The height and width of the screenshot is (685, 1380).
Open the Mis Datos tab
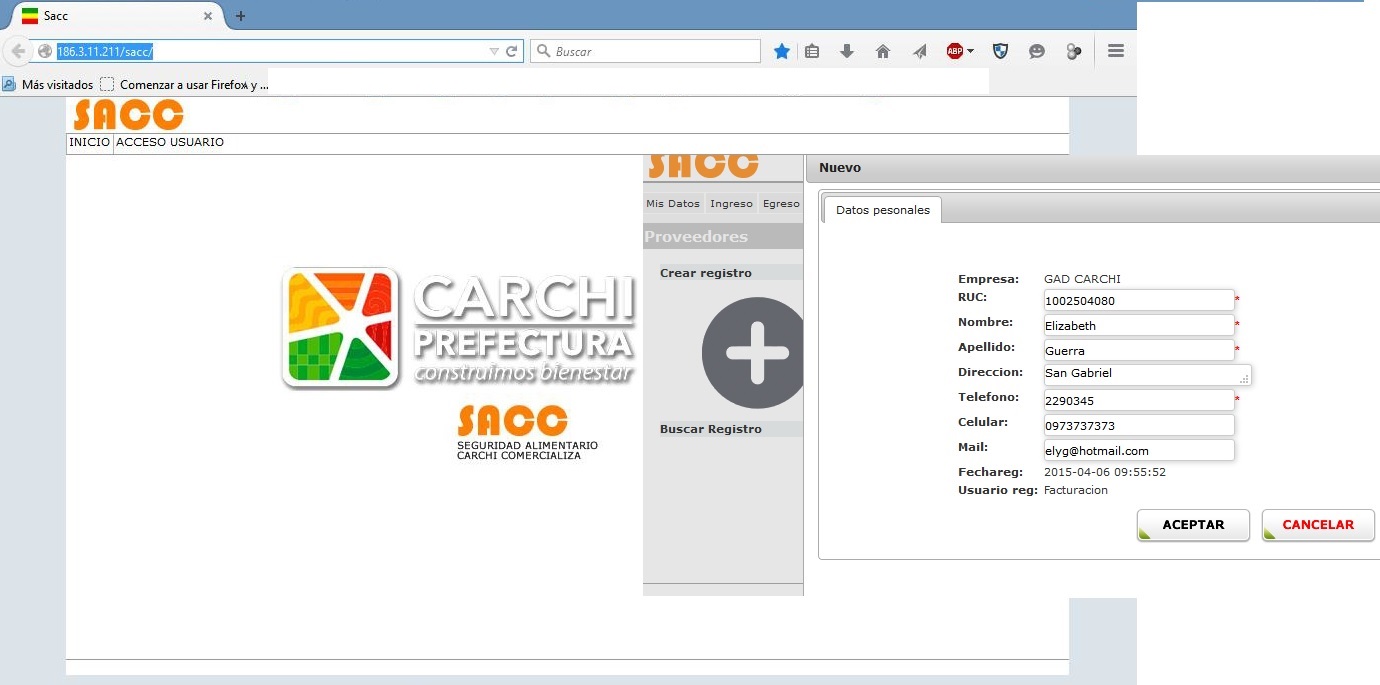[673, 203]
